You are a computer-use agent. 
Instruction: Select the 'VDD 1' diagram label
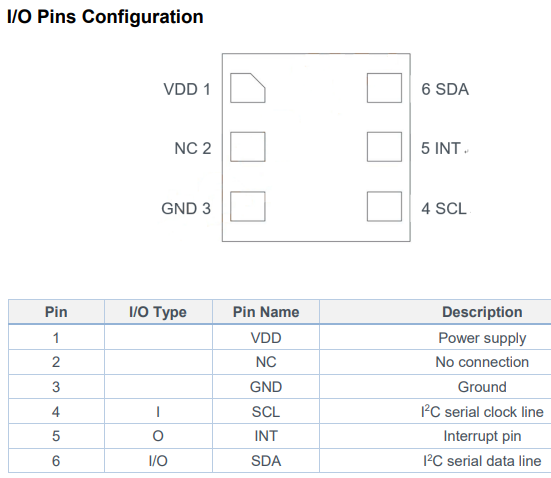click(x=187, y=89)
